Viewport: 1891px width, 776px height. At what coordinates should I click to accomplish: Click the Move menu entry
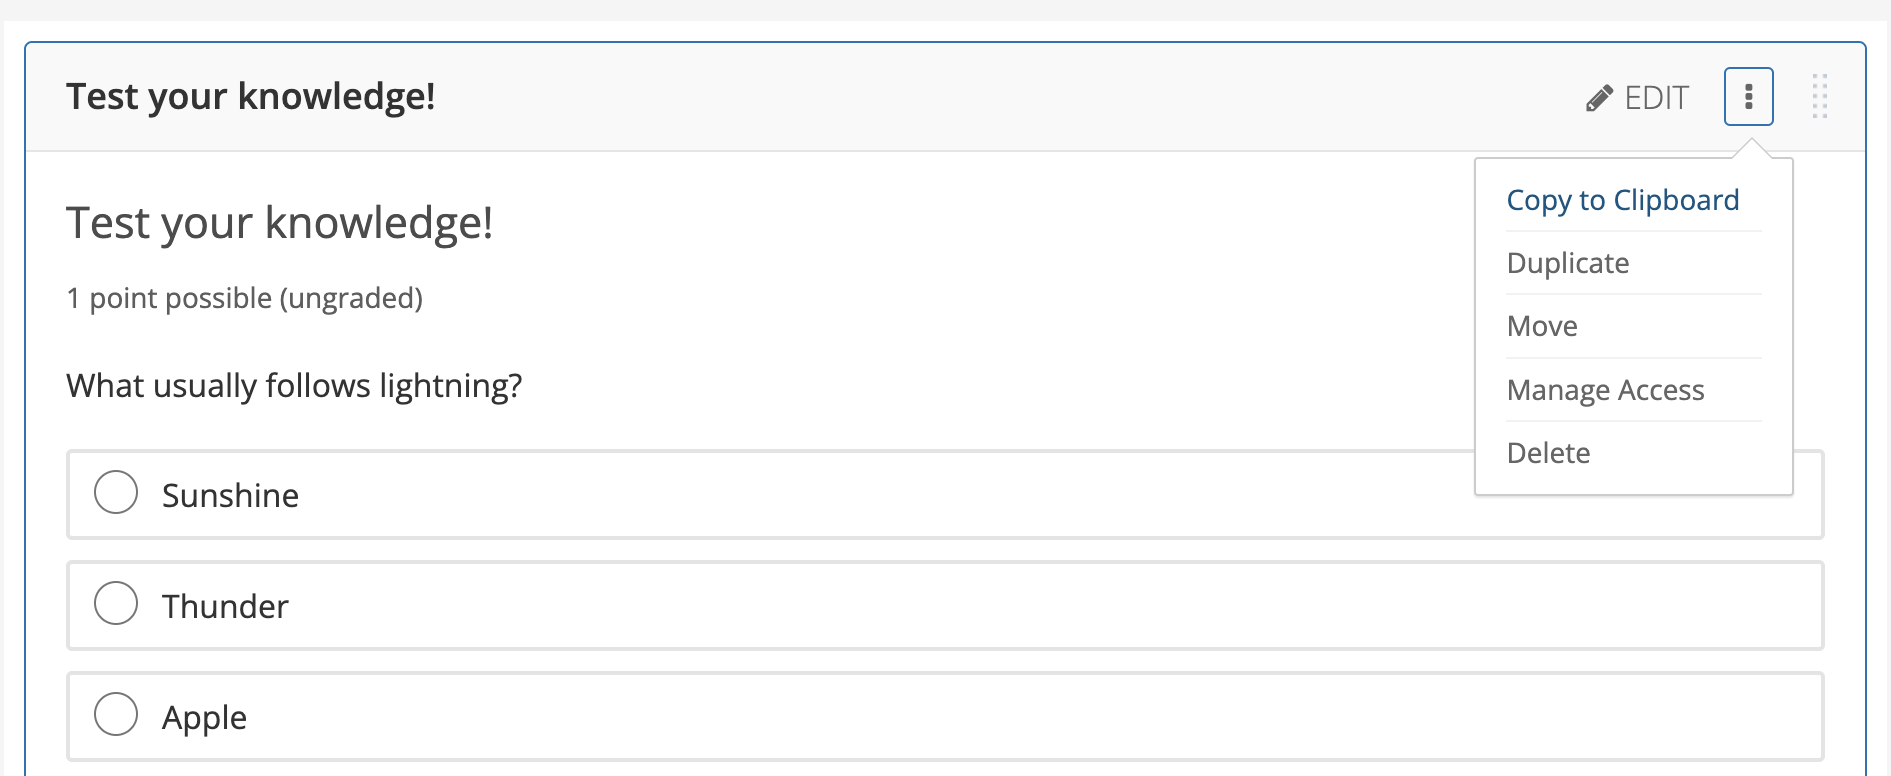pos(1541,326)
